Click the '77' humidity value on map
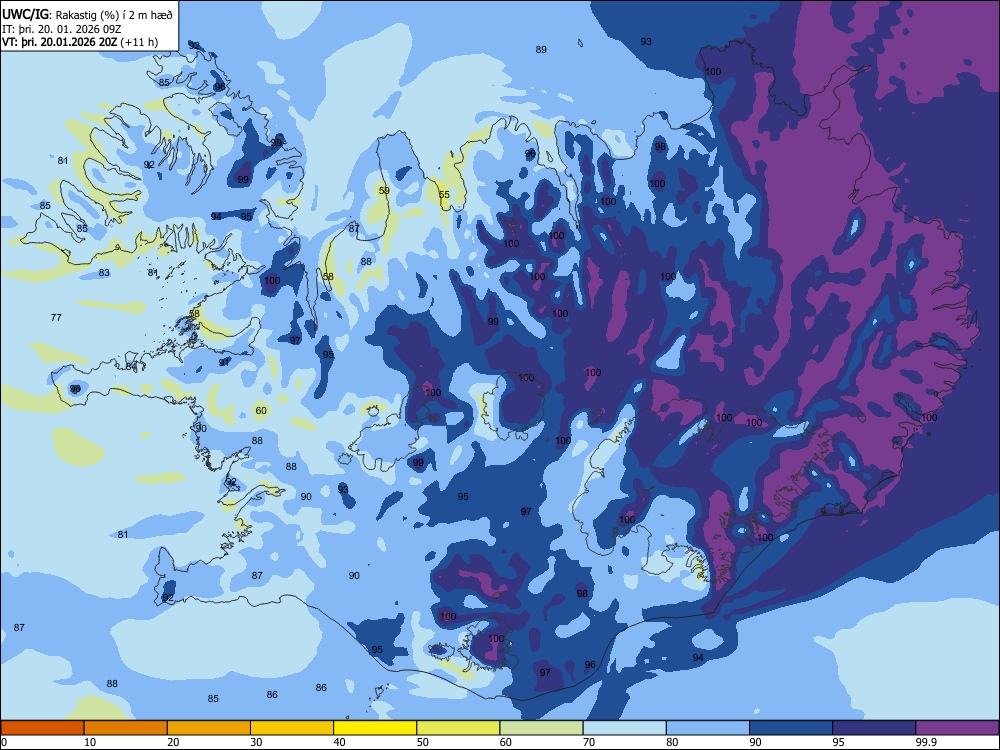 point(56,317)
